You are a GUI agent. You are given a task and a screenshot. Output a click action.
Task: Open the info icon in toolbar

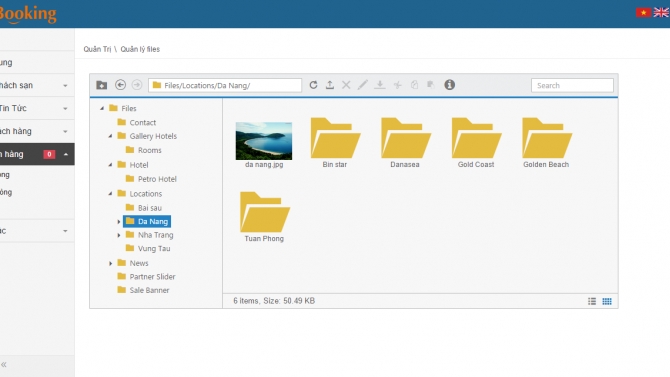449,85
